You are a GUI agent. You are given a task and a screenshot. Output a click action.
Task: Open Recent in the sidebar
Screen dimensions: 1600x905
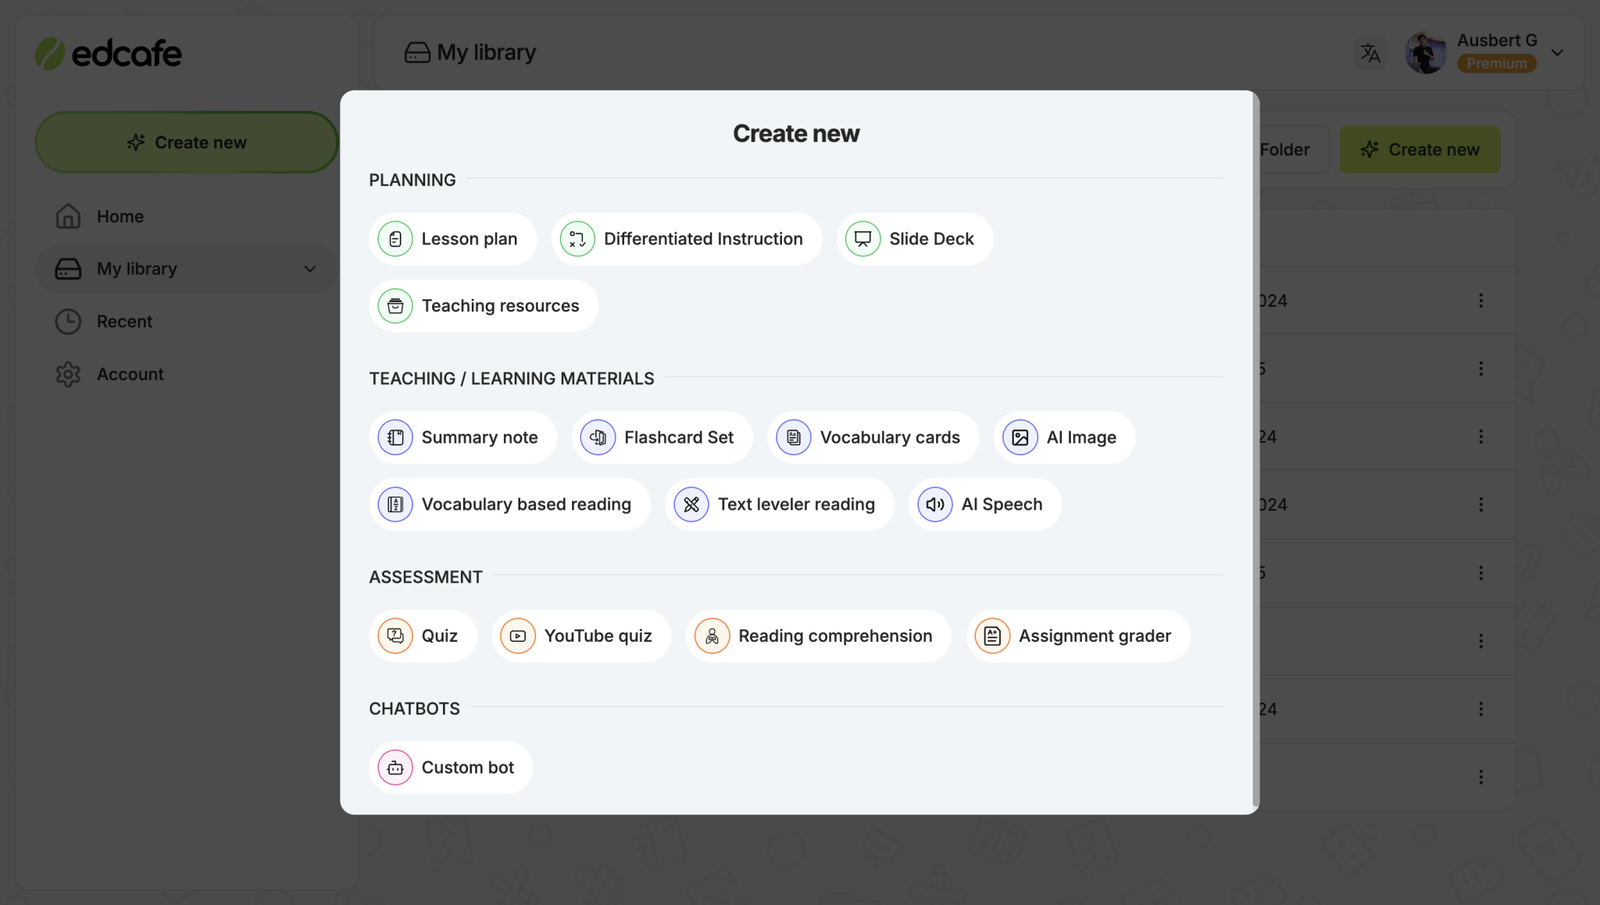point(124,322)
